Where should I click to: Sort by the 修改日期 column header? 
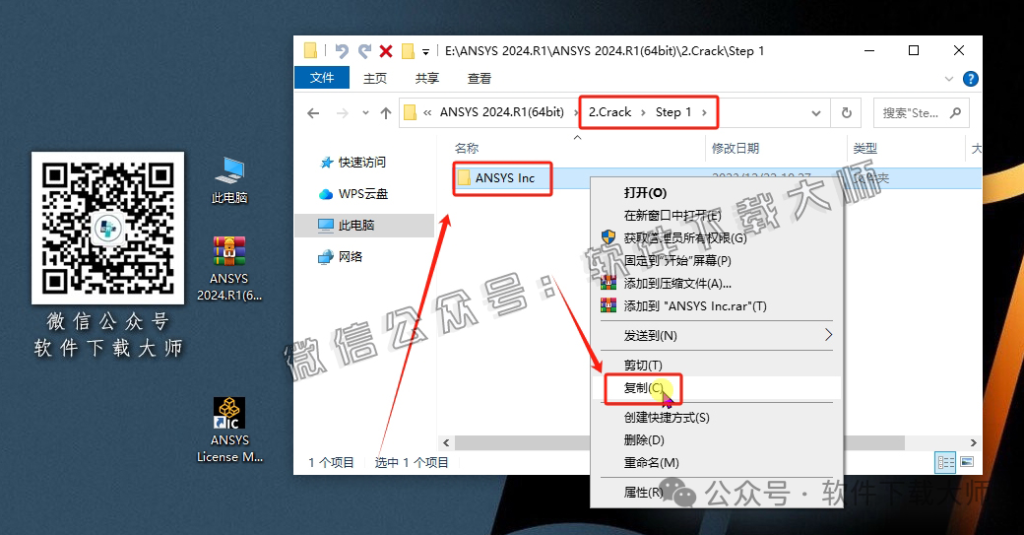click(x=735, y=148)
